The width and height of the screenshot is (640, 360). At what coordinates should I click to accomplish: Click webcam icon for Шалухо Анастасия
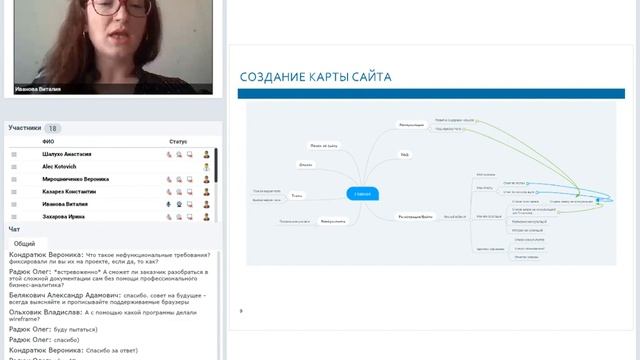tap(179, 154)
